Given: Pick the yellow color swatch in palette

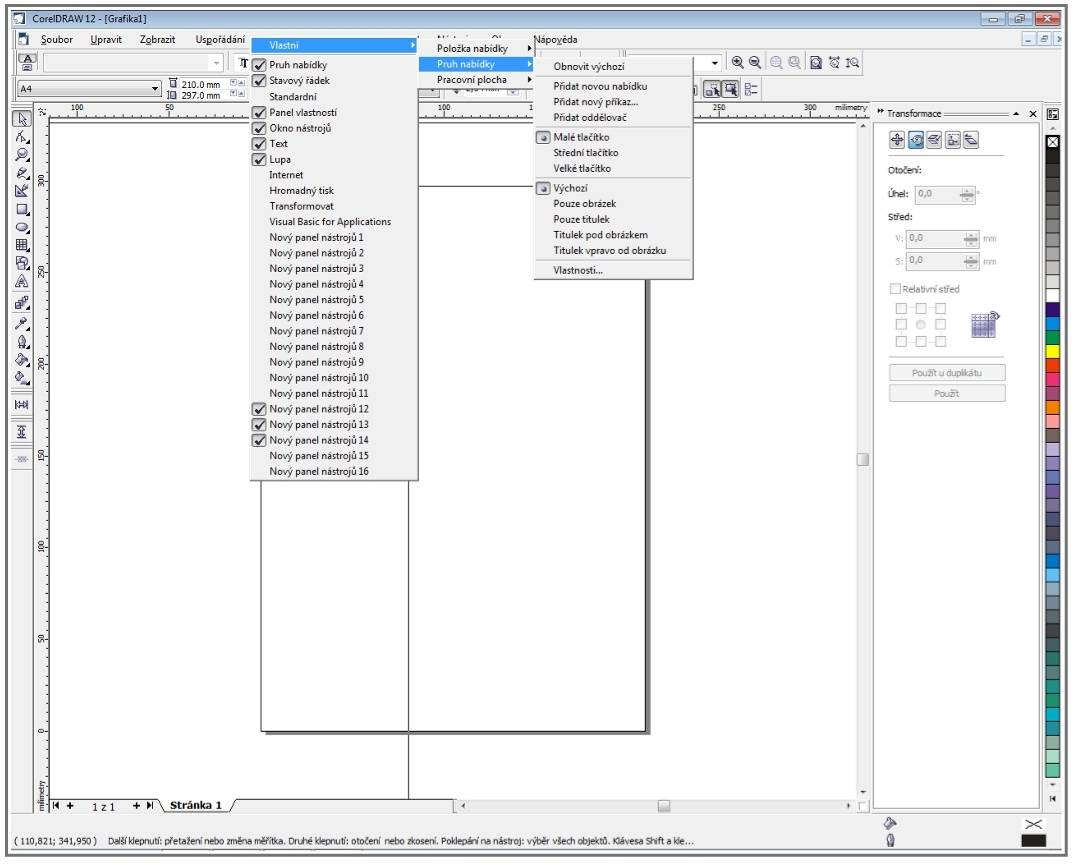Looking at the screenshot, I should coord(1052,351).
